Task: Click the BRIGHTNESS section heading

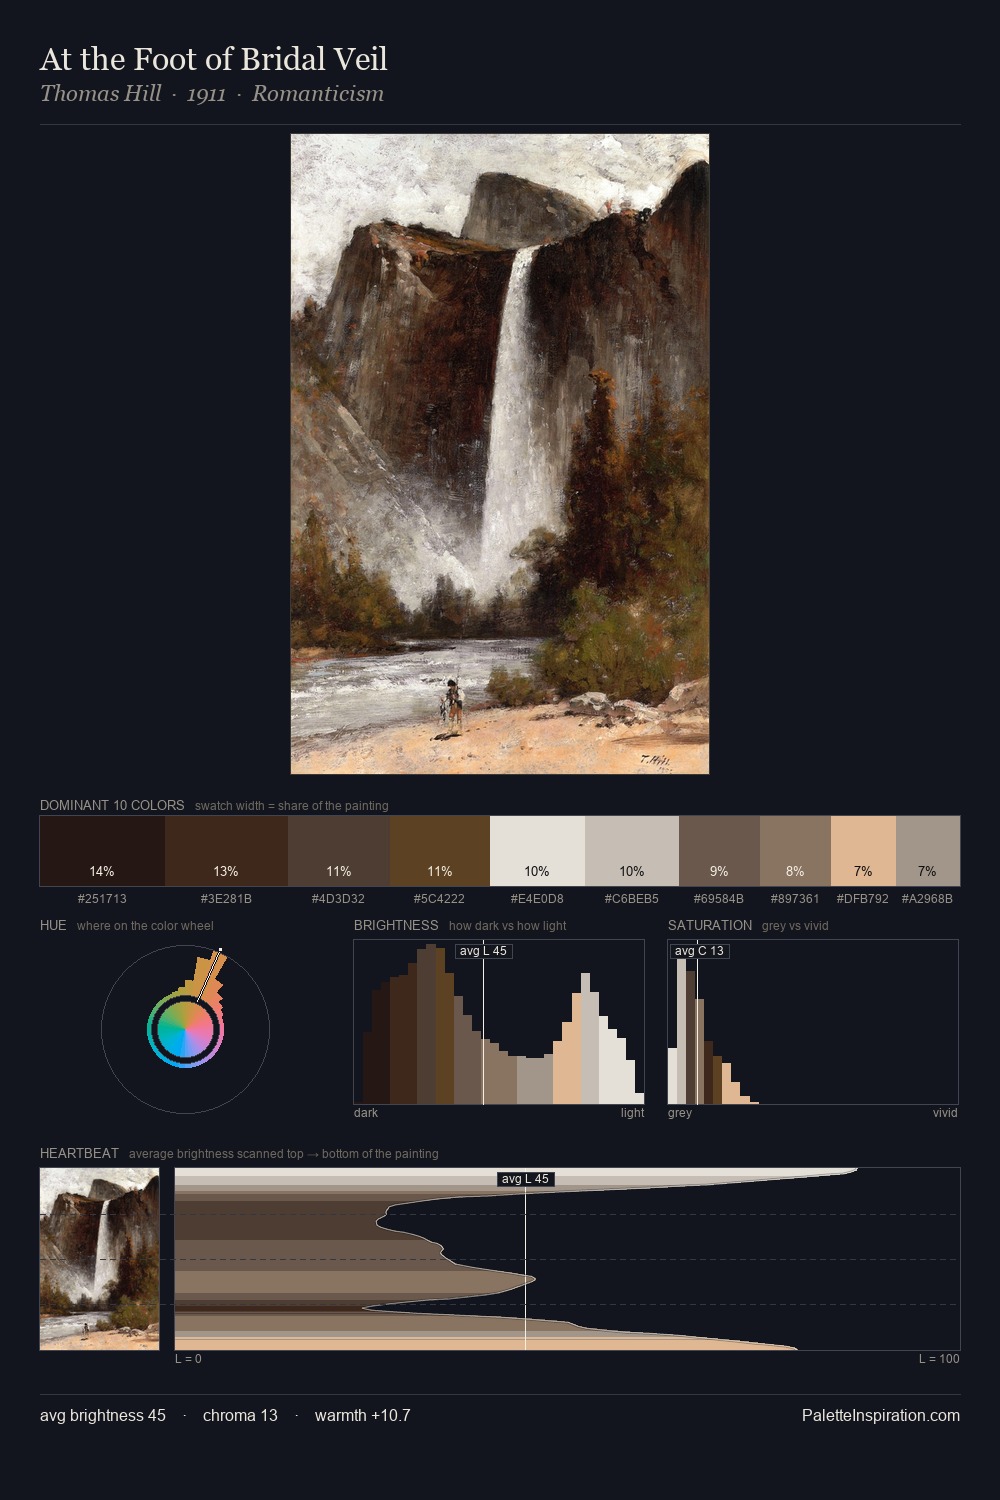Action: pyautogui.click(x=396, y=925)
